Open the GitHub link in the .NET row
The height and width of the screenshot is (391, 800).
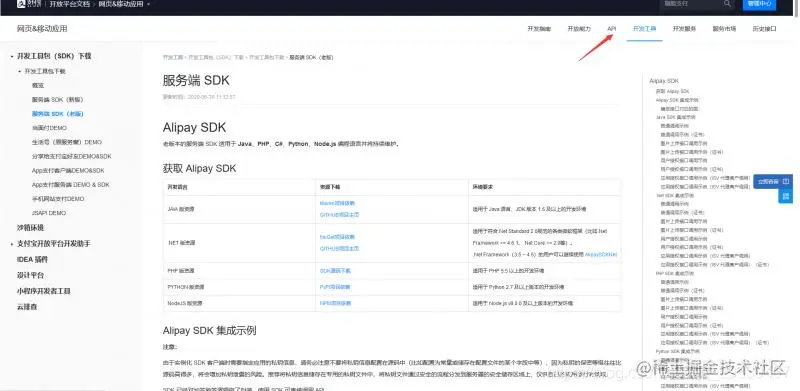339,249
